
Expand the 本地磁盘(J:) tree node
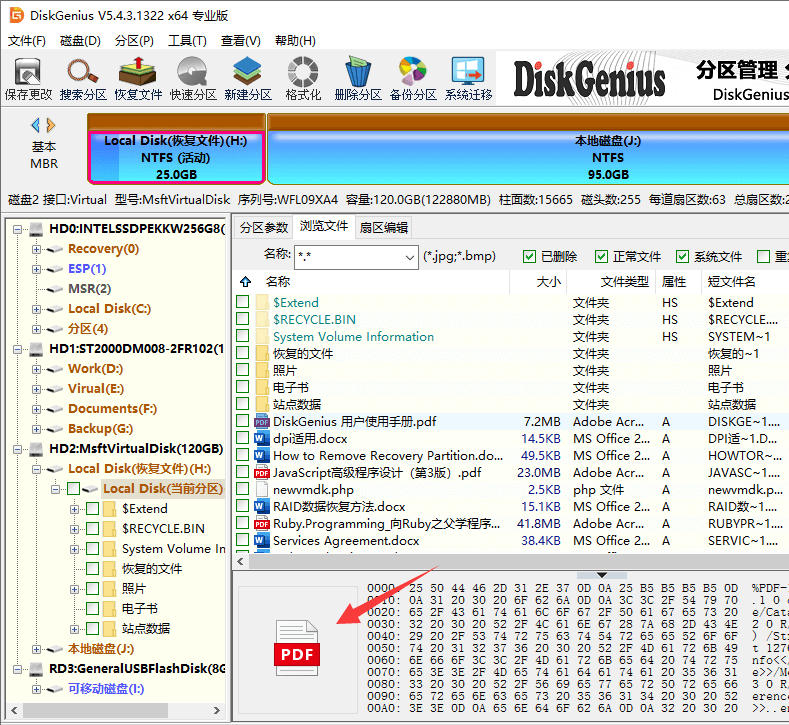tap(36, 649)
